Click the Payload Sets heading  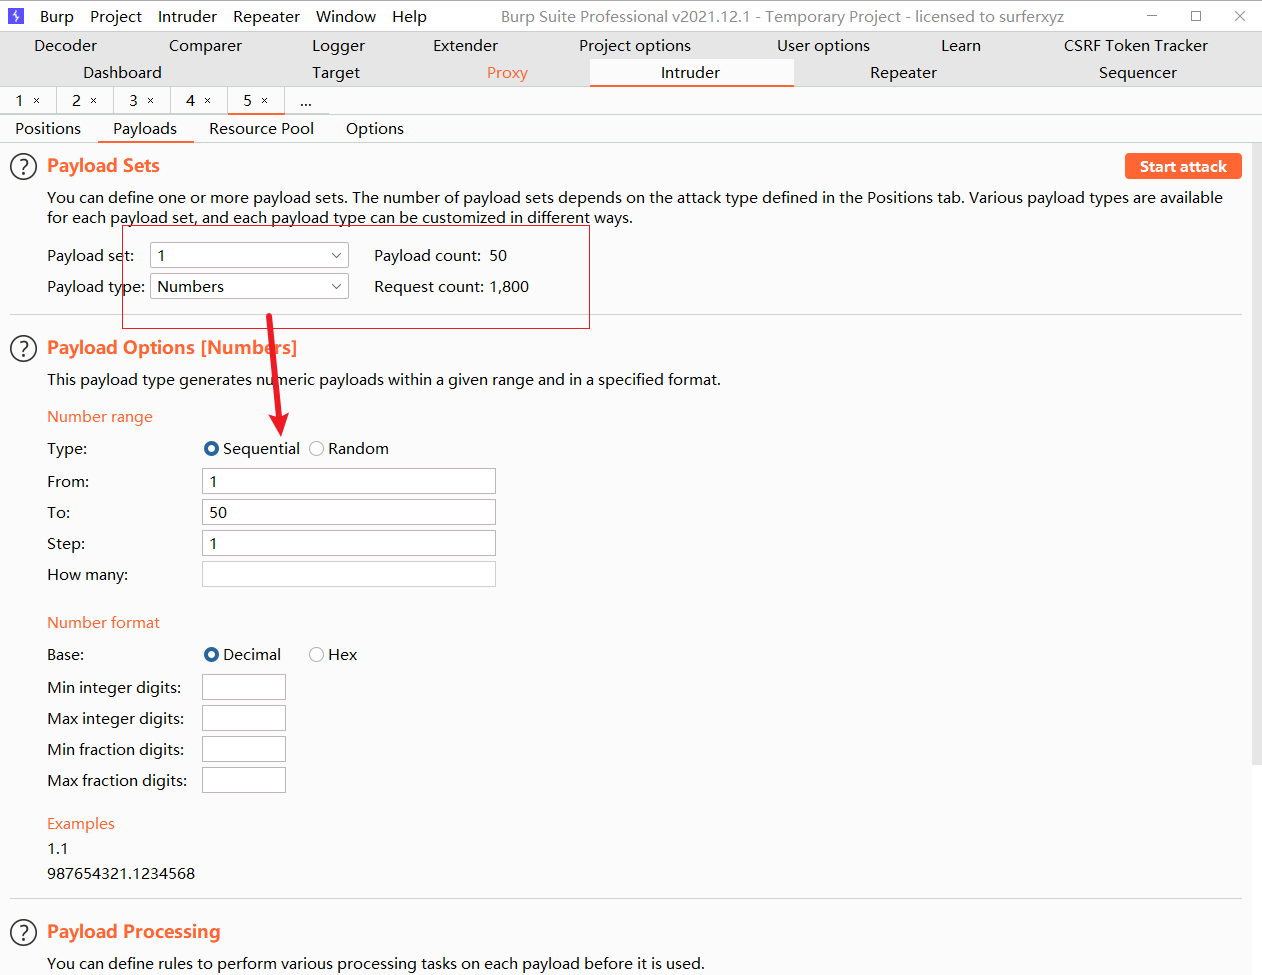pos(103,166)
